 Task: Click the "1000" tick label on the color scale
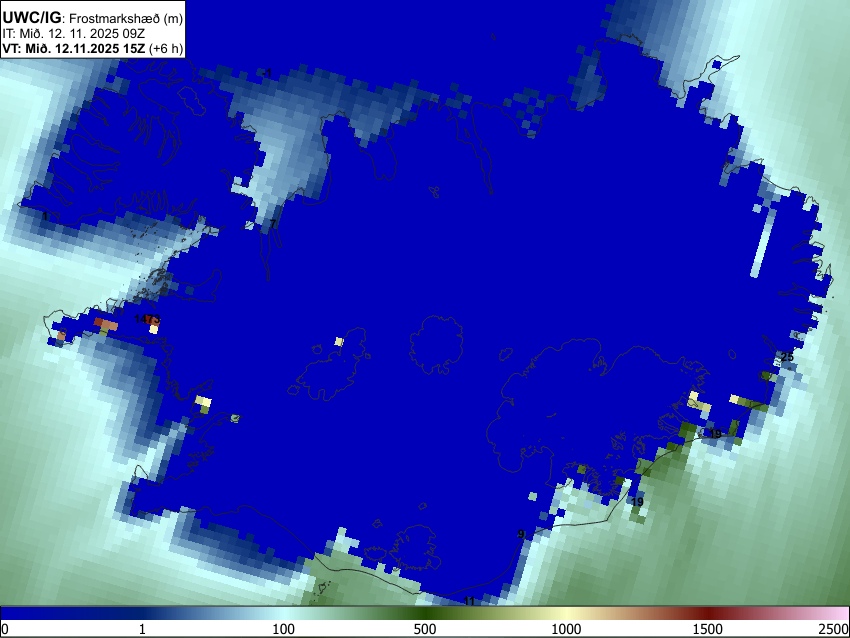tap(566, 629)
